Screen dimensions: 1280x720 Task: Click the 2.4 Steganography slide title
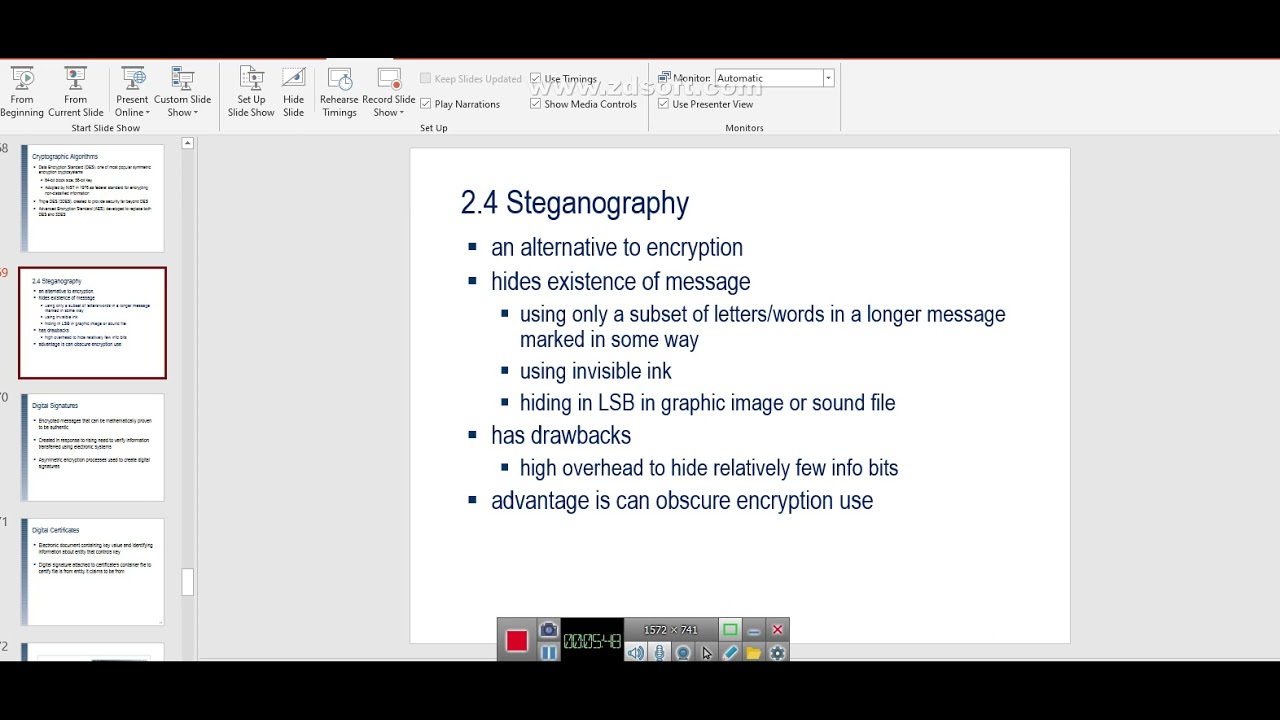tap(574, 203)
